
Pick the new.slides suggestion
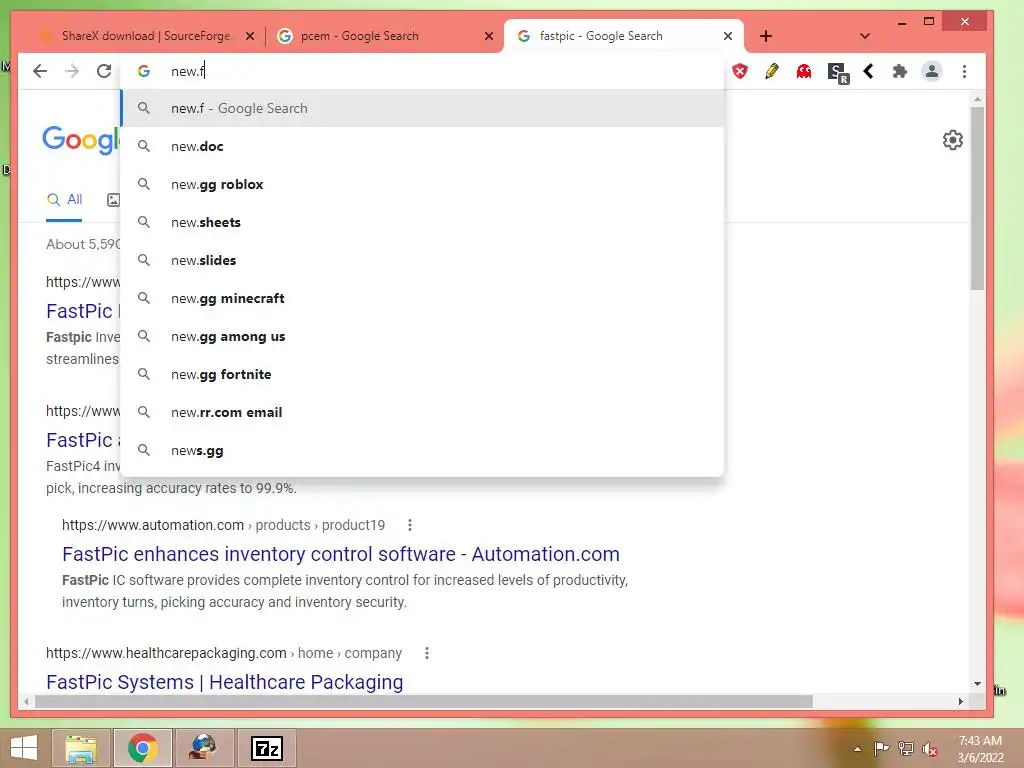(x=423, y=260)
